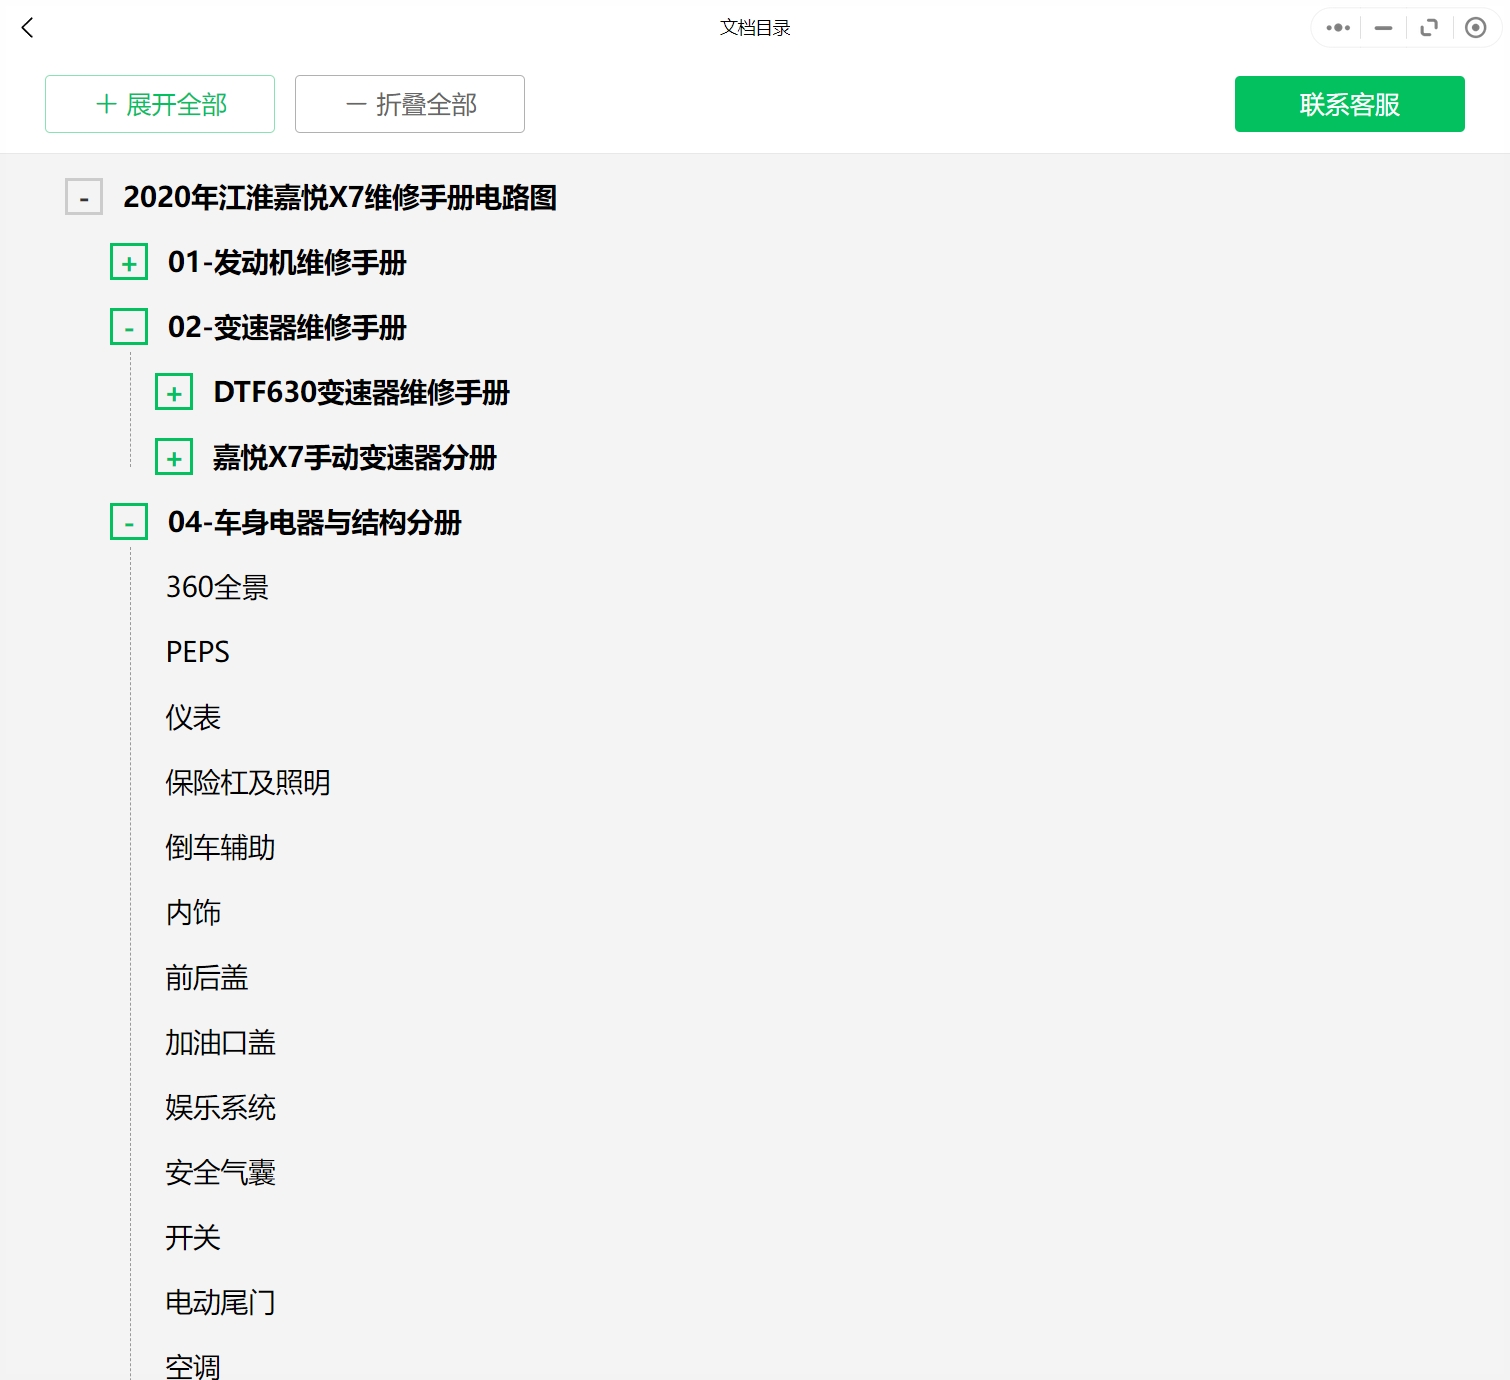Image resolution: width=1510 pixels, height=1380 pixels.
Task: Collapse the 04-车身电器与结构分册 section
Action: point(128,521)
